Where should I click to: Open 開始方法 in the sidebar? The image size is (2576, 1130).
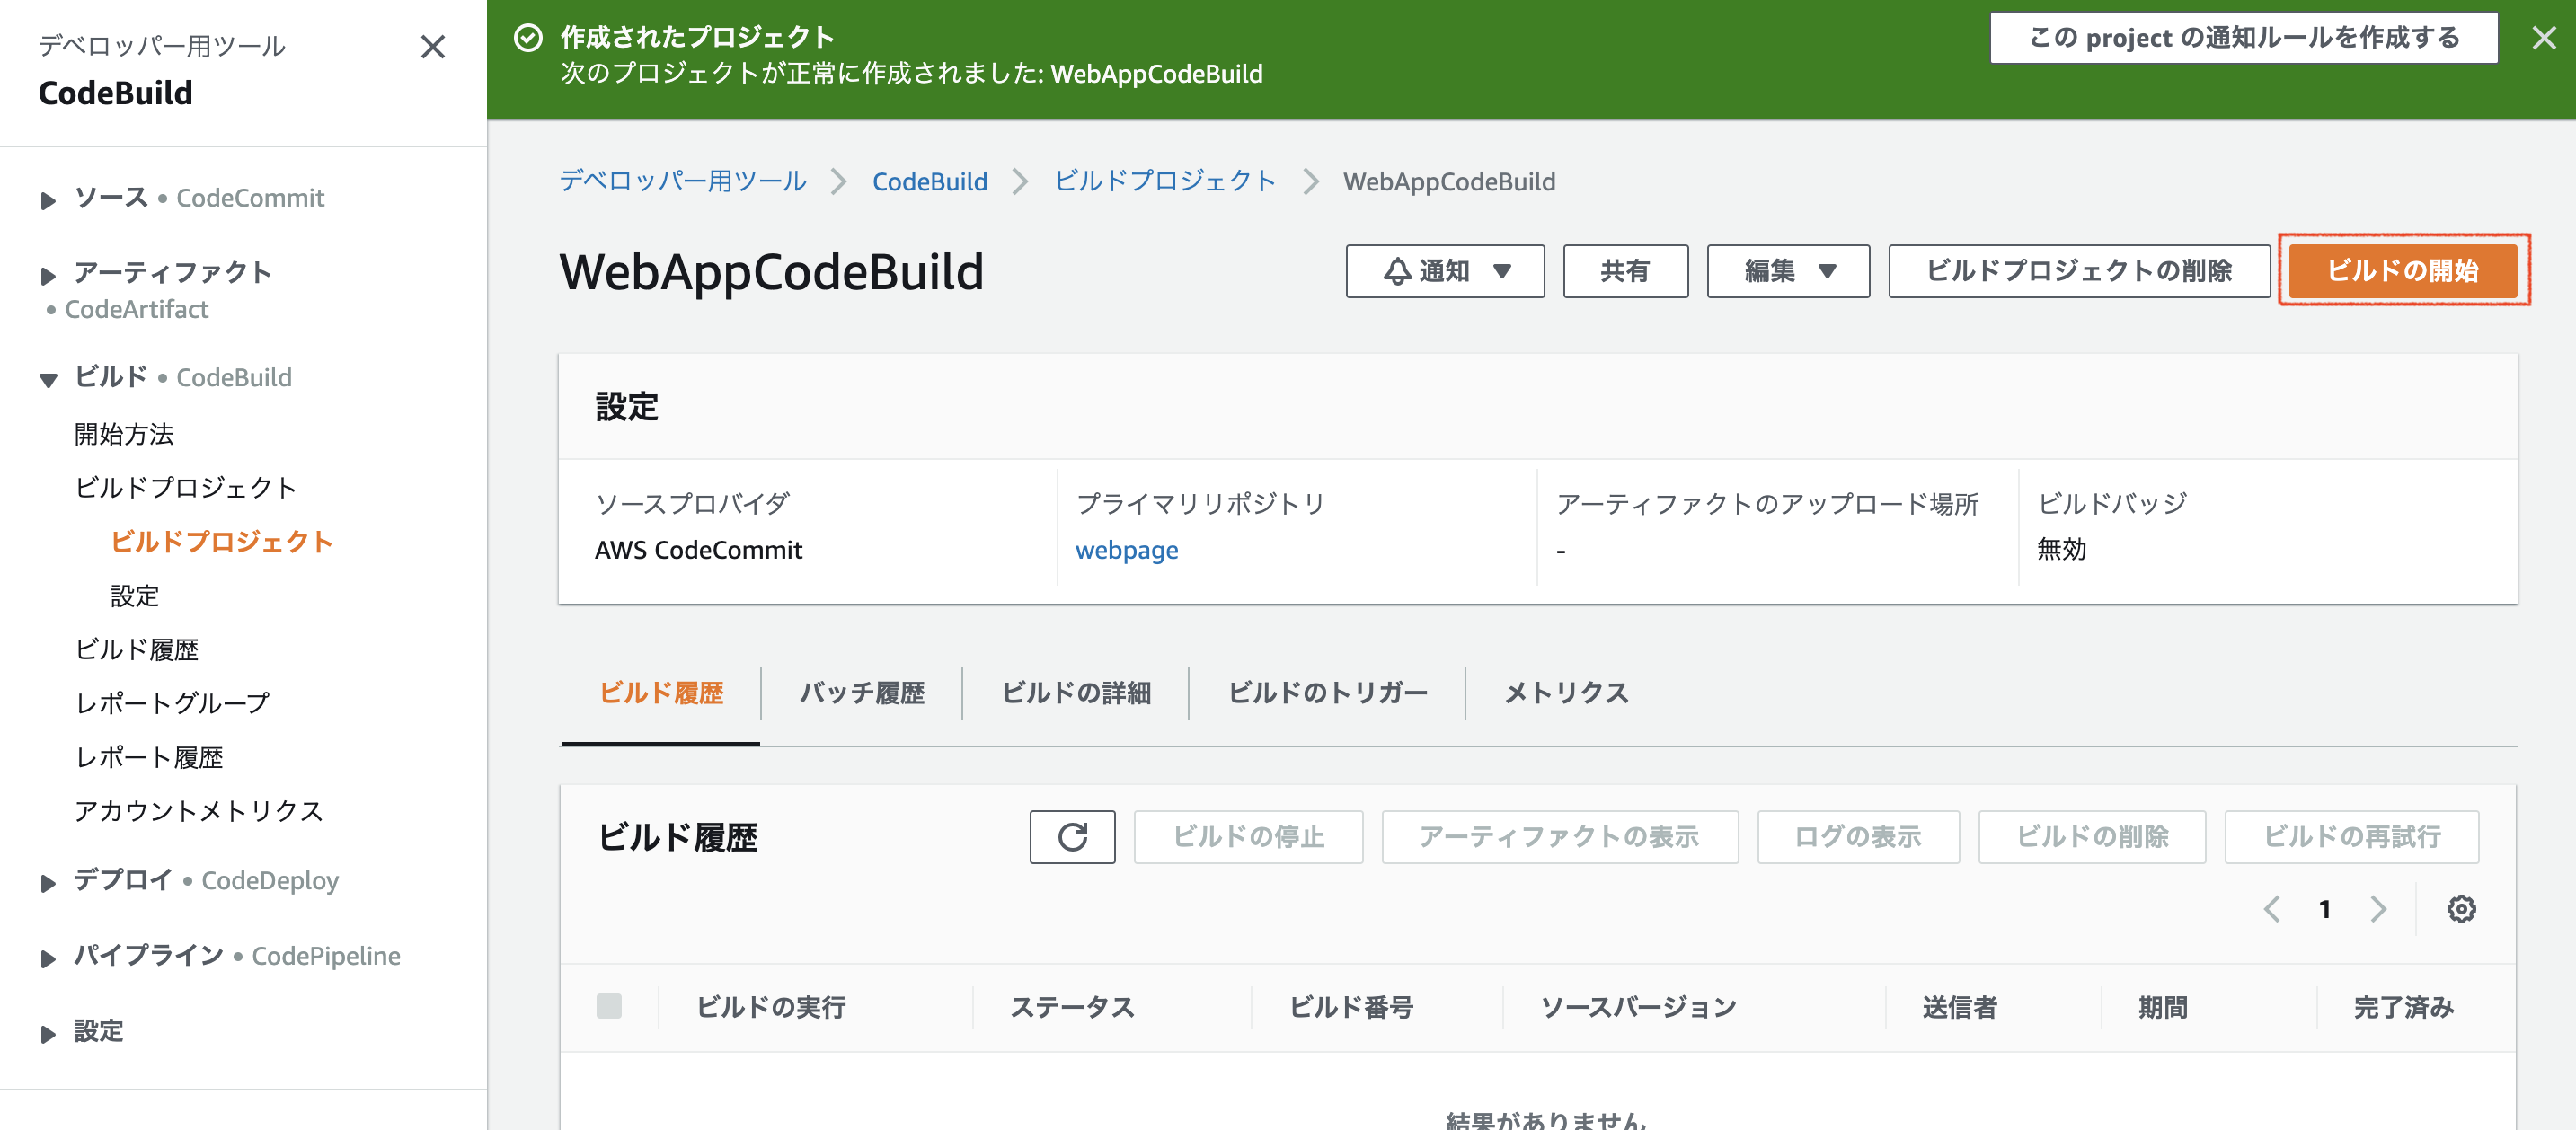click(x=124, y=434)
